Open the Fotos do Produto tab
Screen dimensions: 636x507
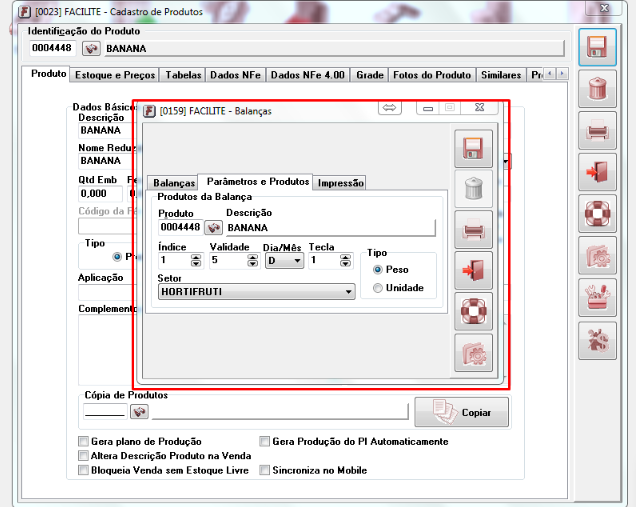(432, 75)
